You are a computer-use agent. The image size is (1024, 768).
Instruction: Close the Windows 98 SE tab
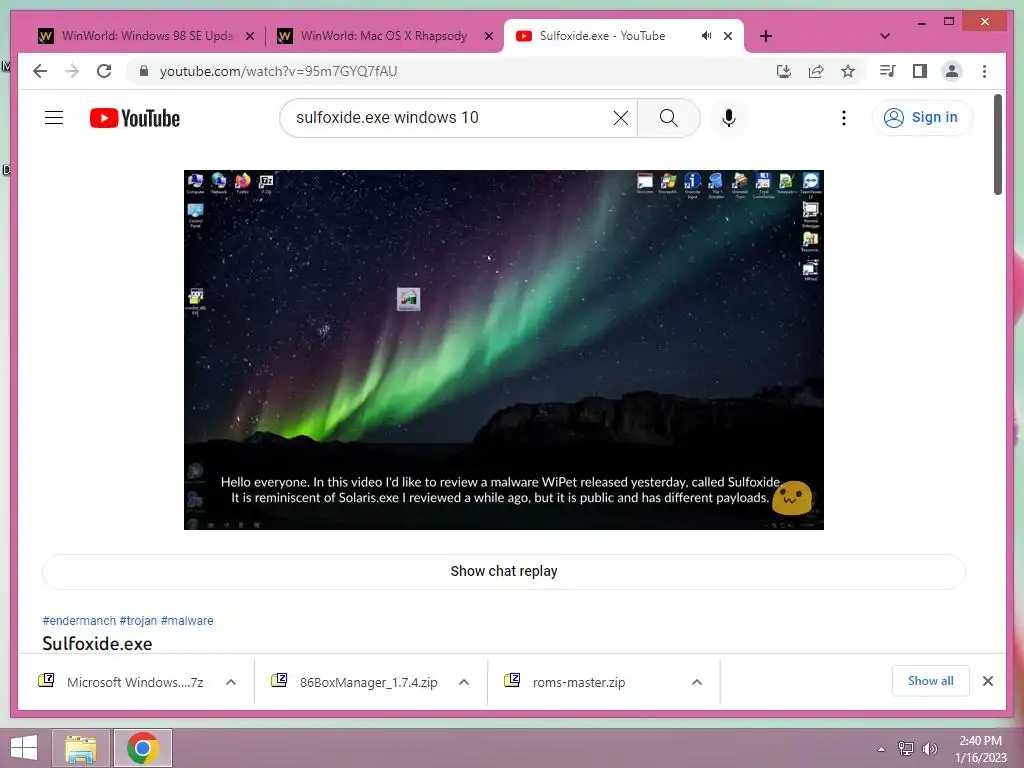pyautogui.click(x=249, y=37)
